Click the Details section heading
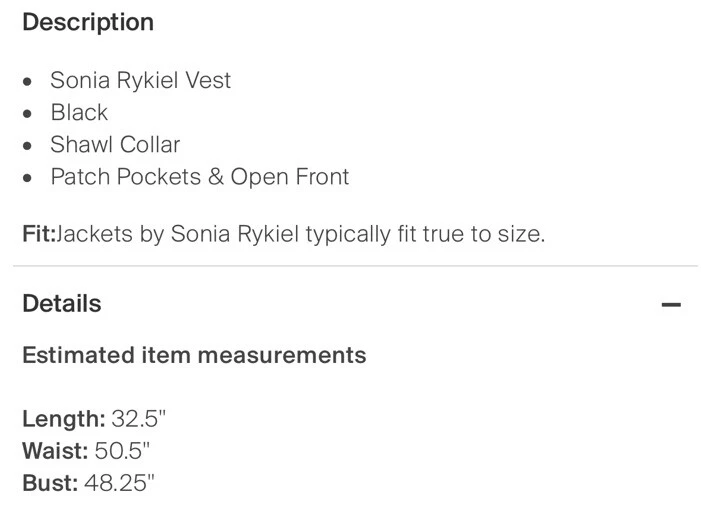Screen dimensions: 701x512 (62, 303)
